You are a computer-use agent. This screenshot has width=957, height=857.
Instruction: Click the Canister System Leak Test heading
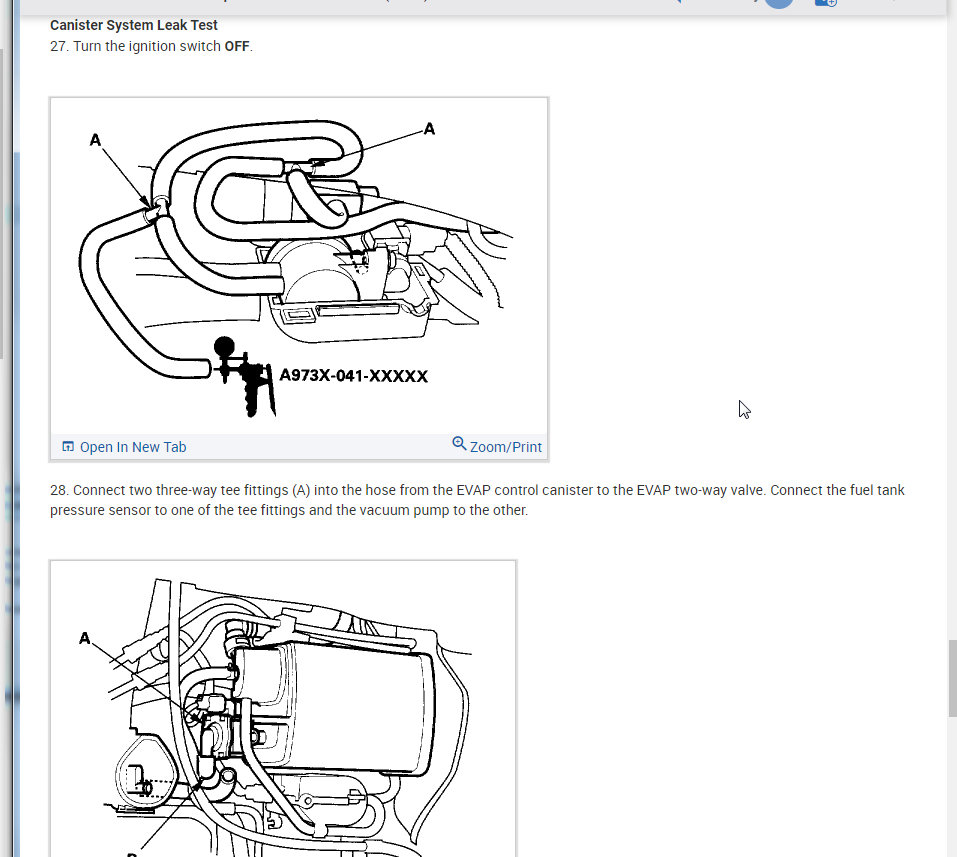pyautogui.click(x=133, y=24)
